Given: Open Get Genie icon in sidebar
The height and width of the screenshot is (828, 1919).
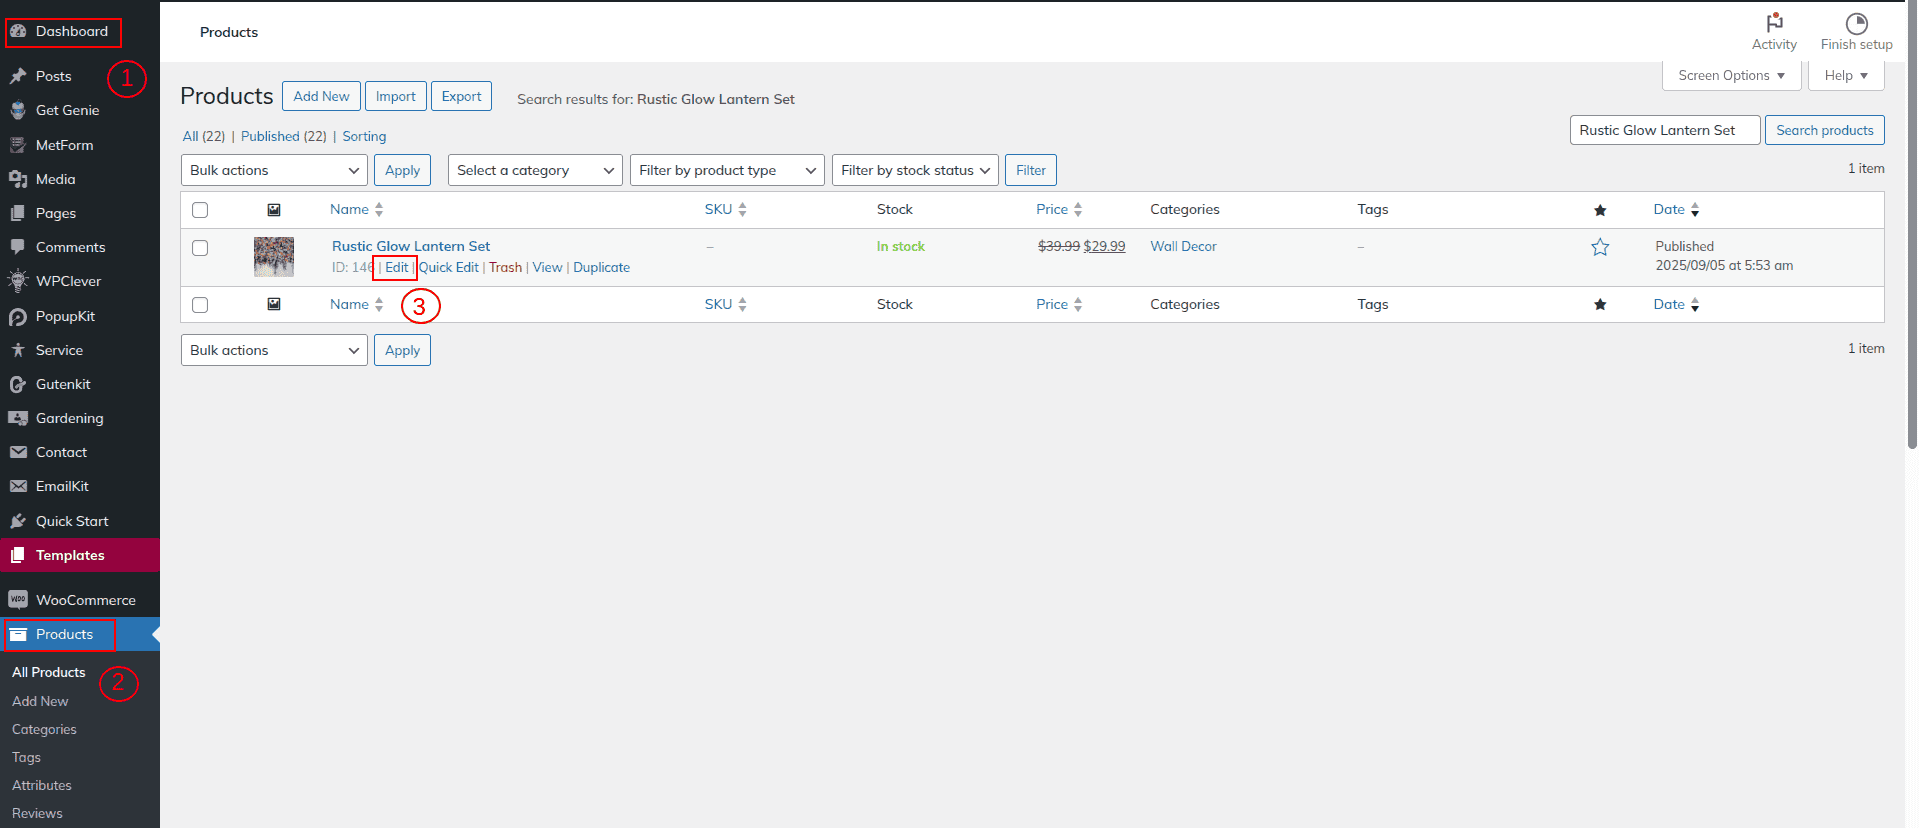Looking at the screenshot, I should (18, 110).
